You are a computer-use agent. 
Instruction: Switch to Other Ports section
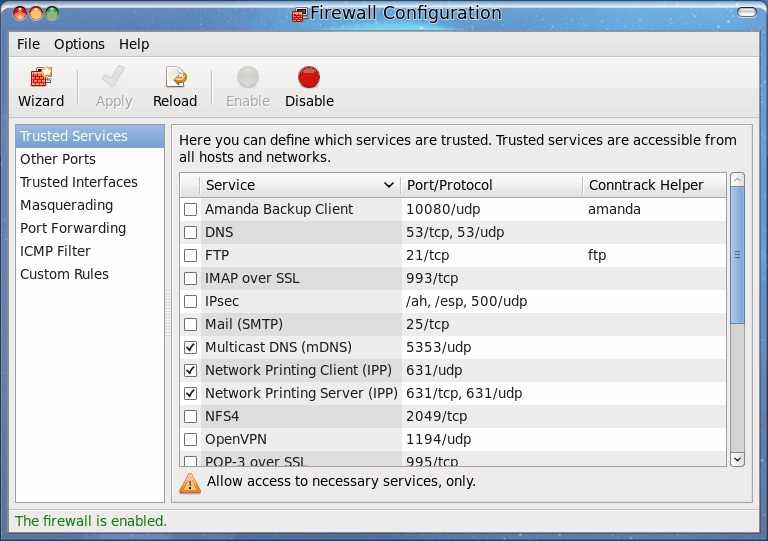(x=90, y=159)
